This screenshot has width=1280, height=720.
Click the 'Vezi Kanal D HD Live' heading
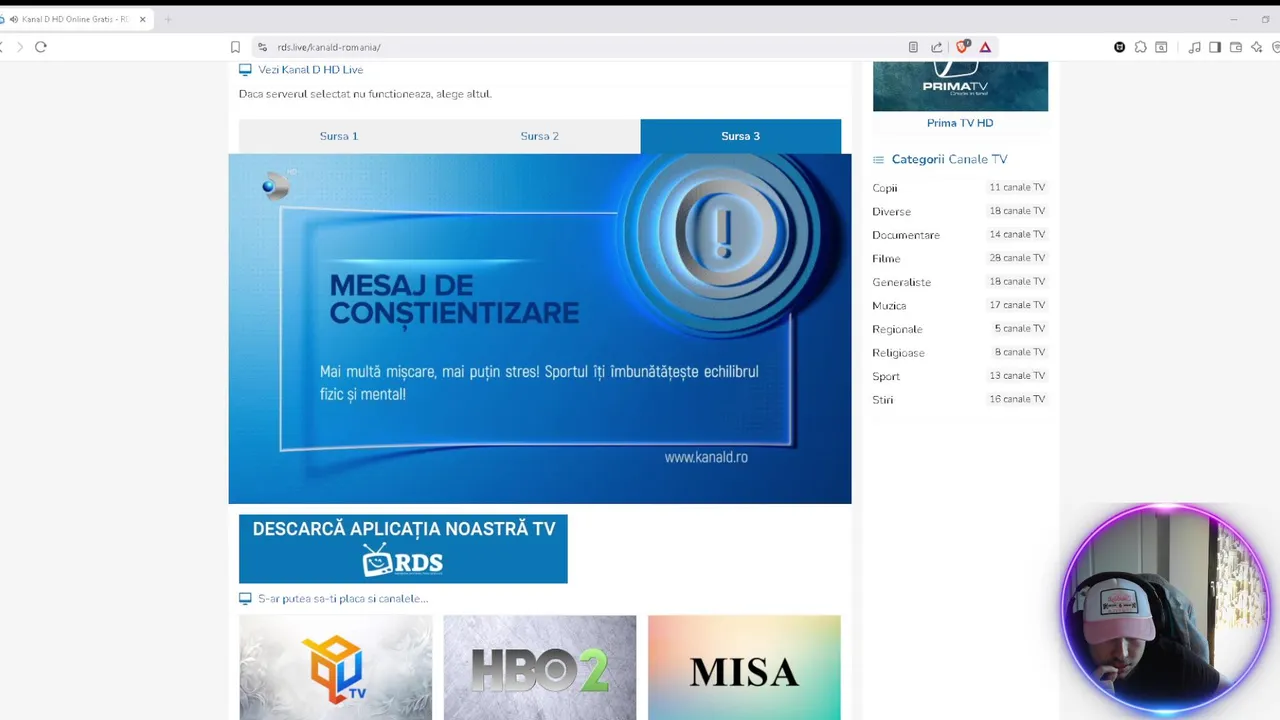(x=311, y=70)
